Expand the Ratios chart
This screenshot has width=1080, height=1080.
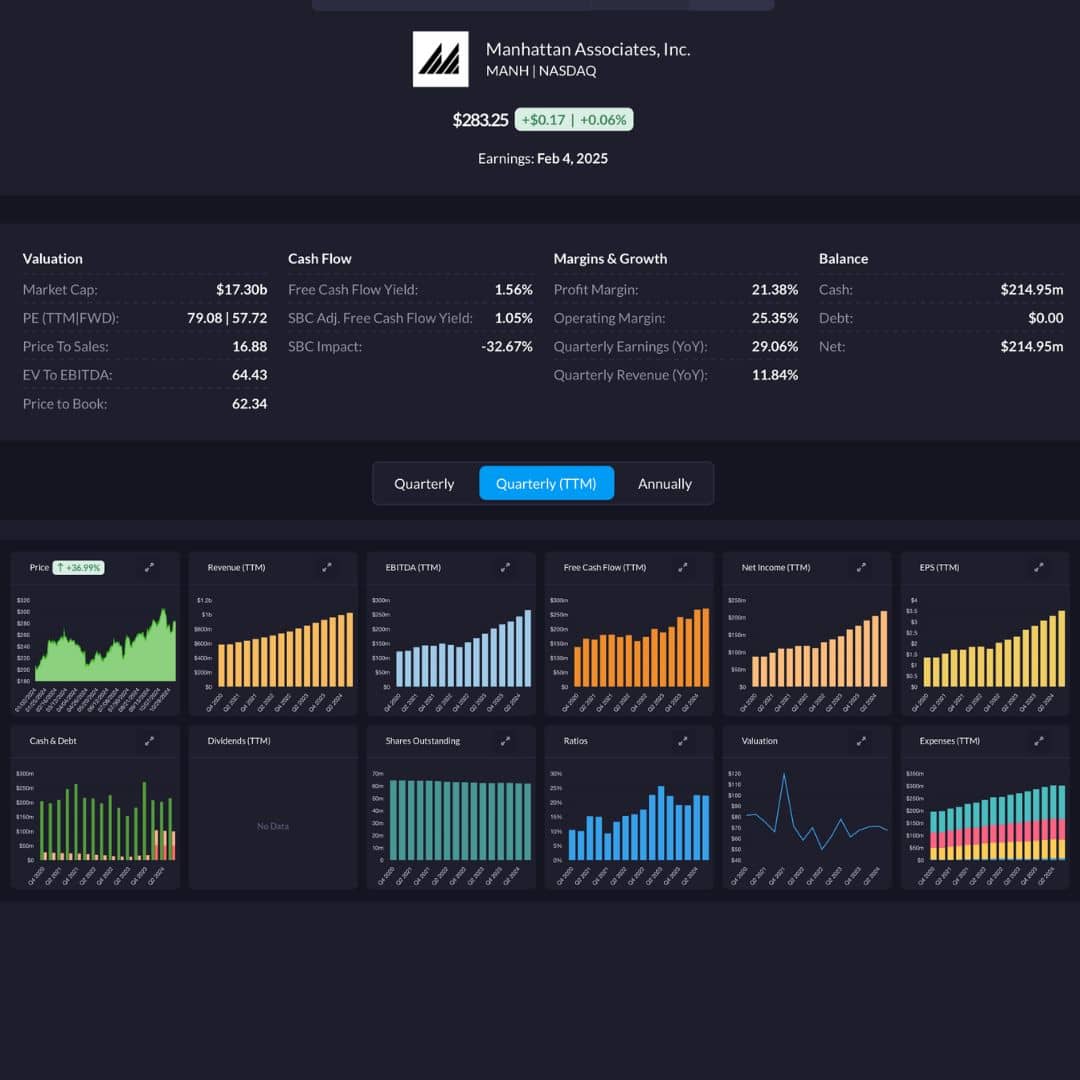tap(683, 741)
